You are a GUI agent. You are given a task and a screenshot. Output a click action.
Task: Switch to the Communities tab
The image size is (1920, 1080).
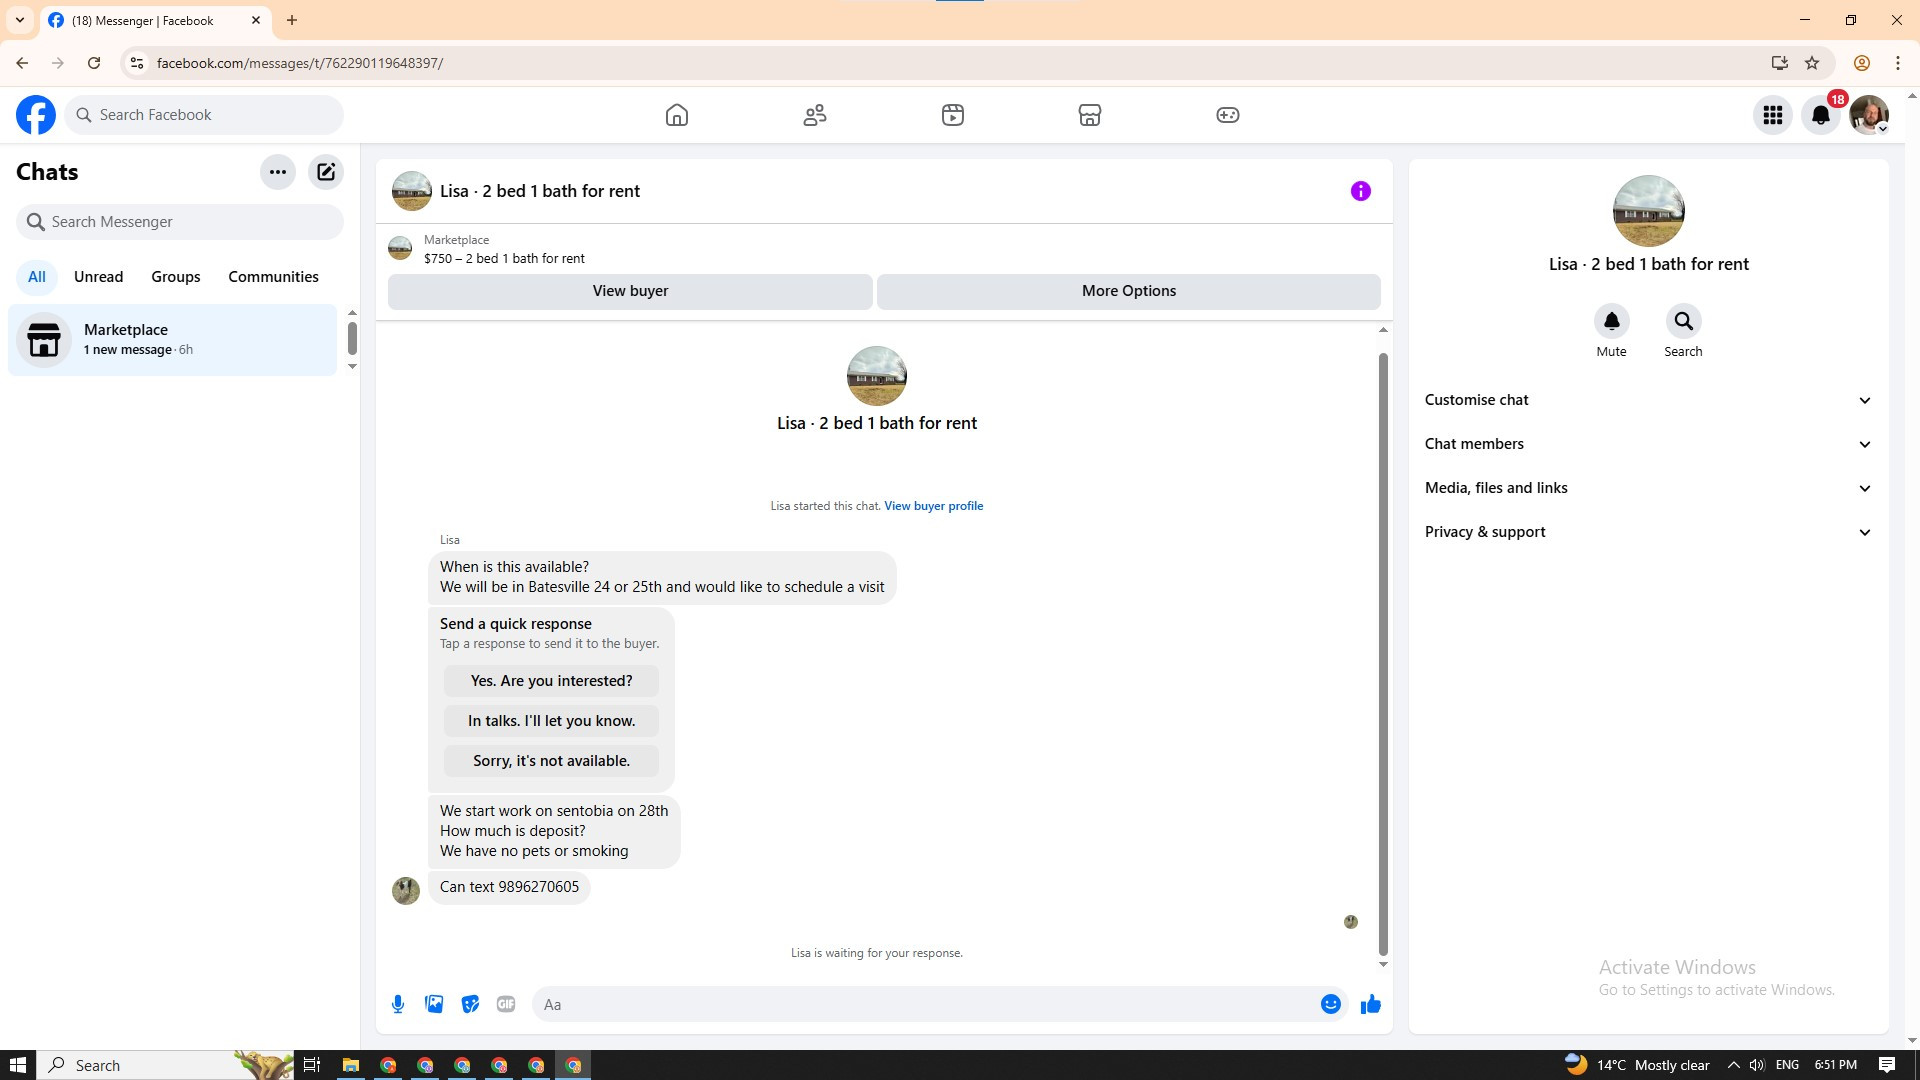[273, 277]
